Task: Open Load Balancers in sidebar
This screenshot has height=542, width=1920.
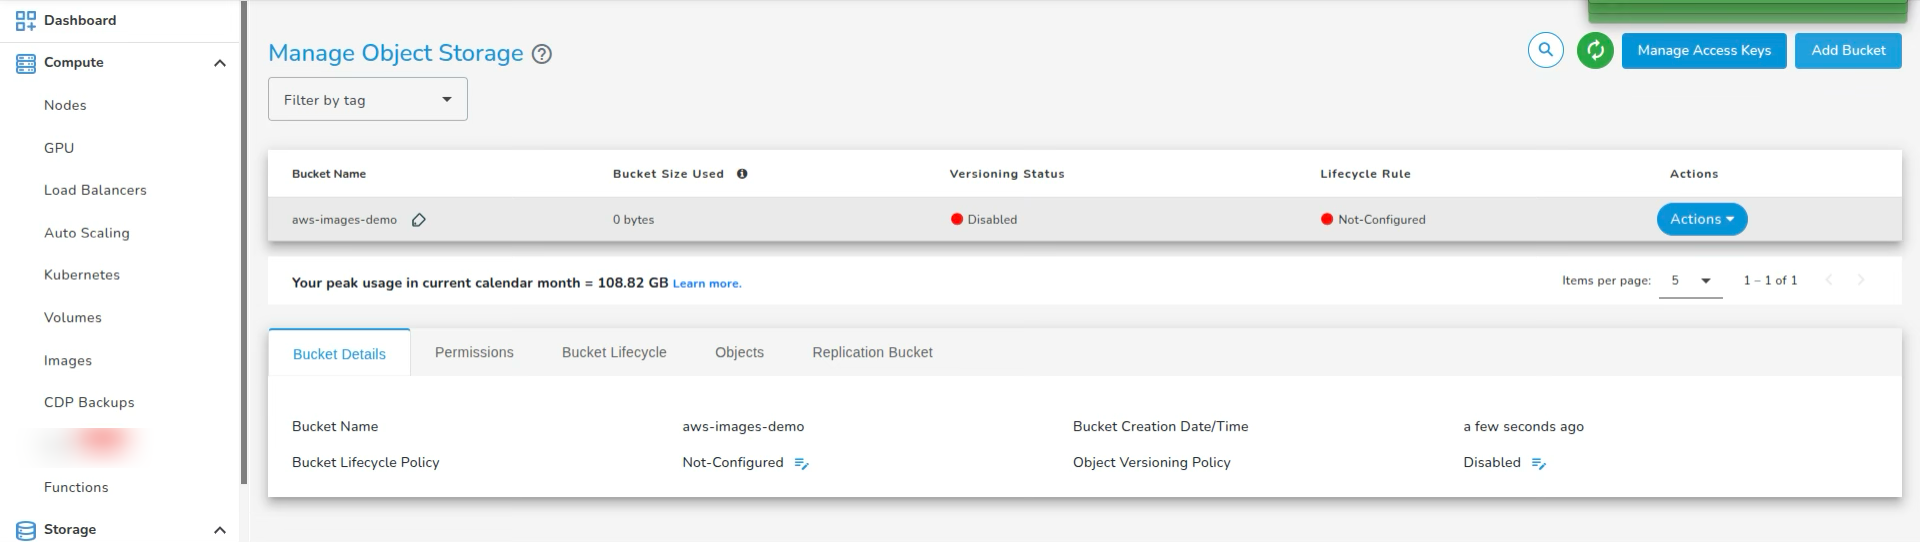Action: click(x=95, y=190)
